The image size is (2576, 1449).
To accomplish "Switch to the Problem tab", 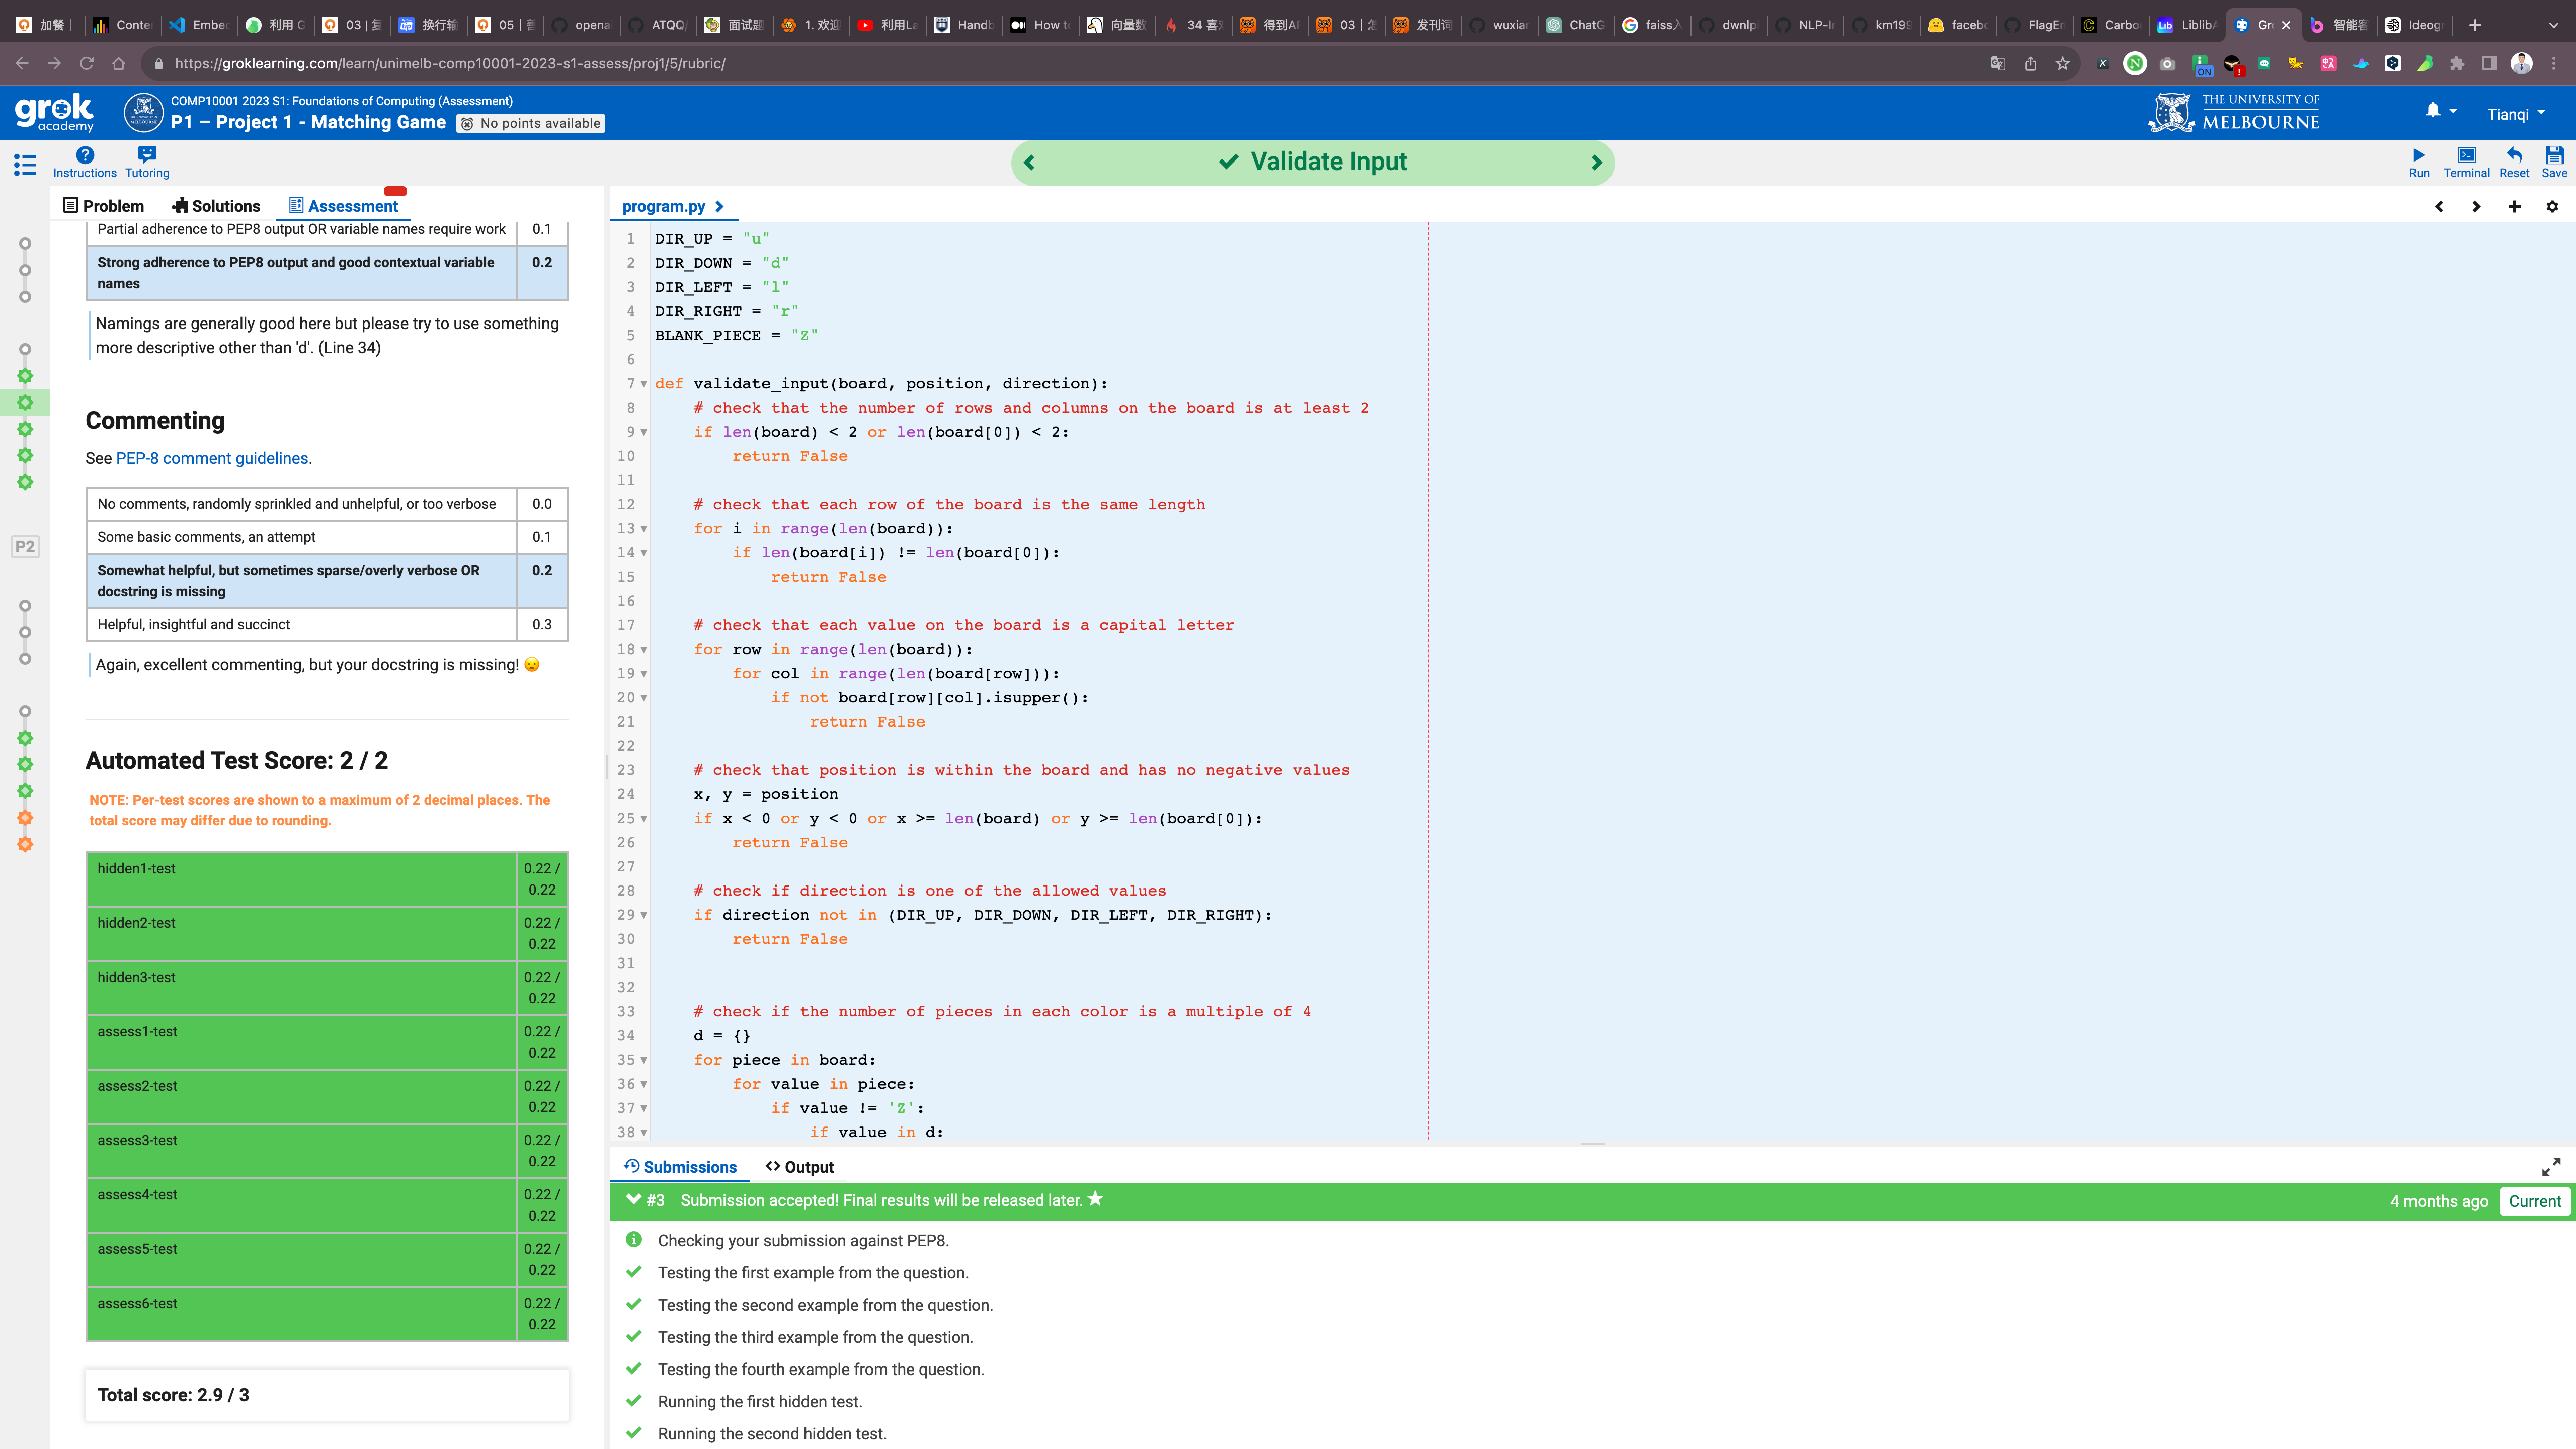I will (x=104, y=206).
